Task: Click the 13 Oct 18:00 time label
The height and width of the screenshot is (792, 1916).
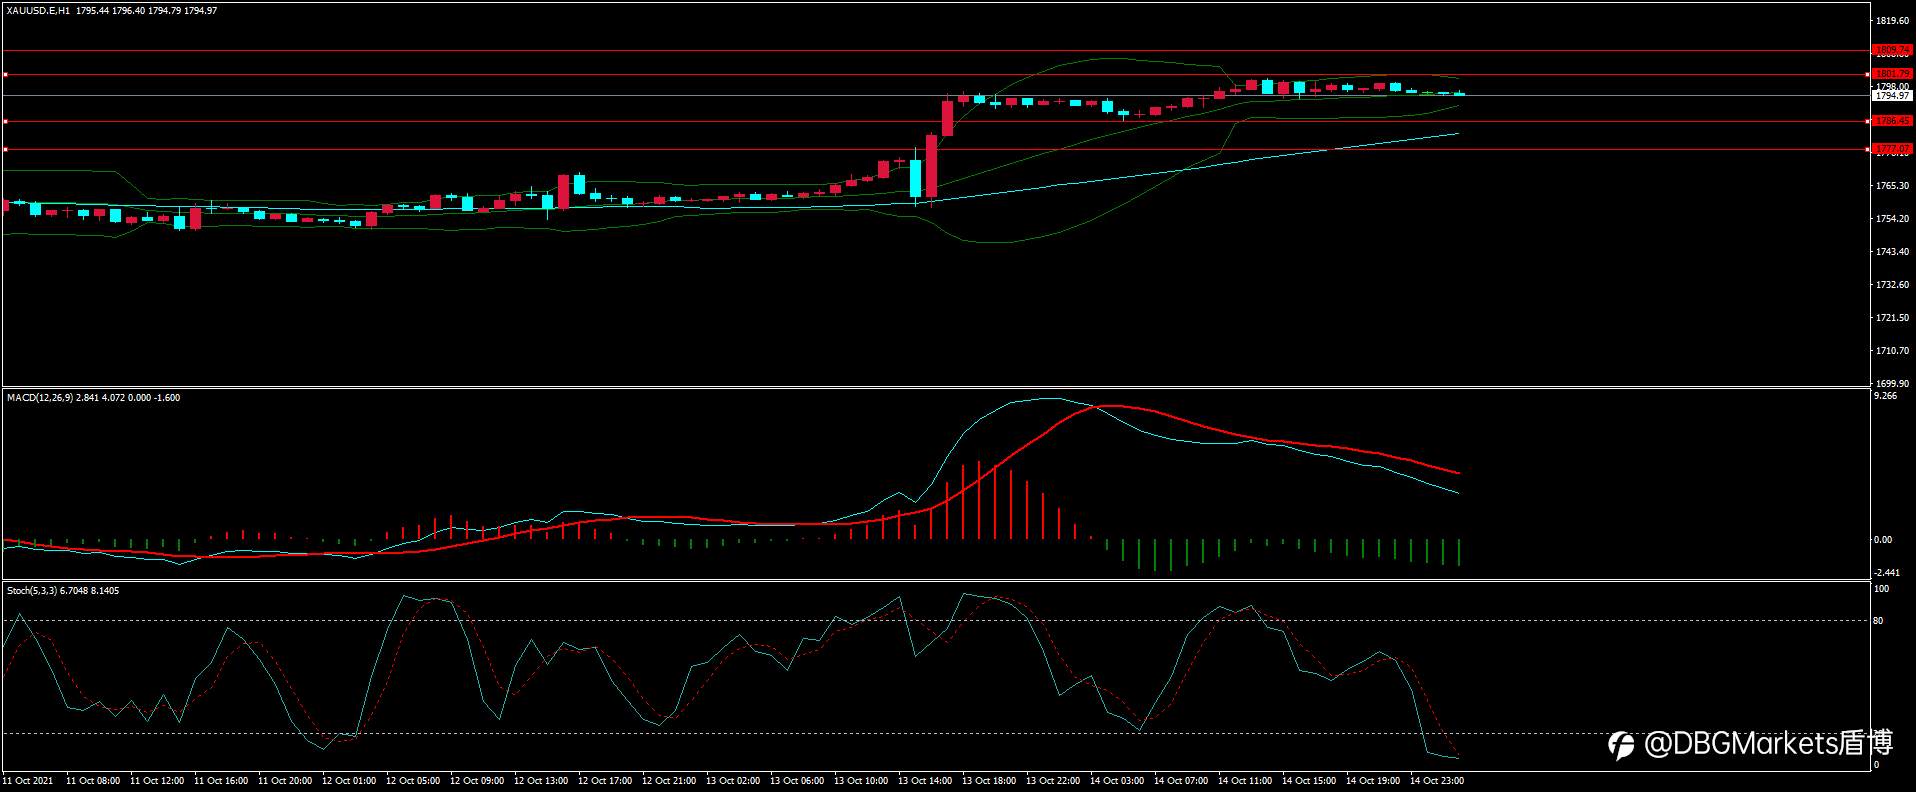Action: click(989, 780)
